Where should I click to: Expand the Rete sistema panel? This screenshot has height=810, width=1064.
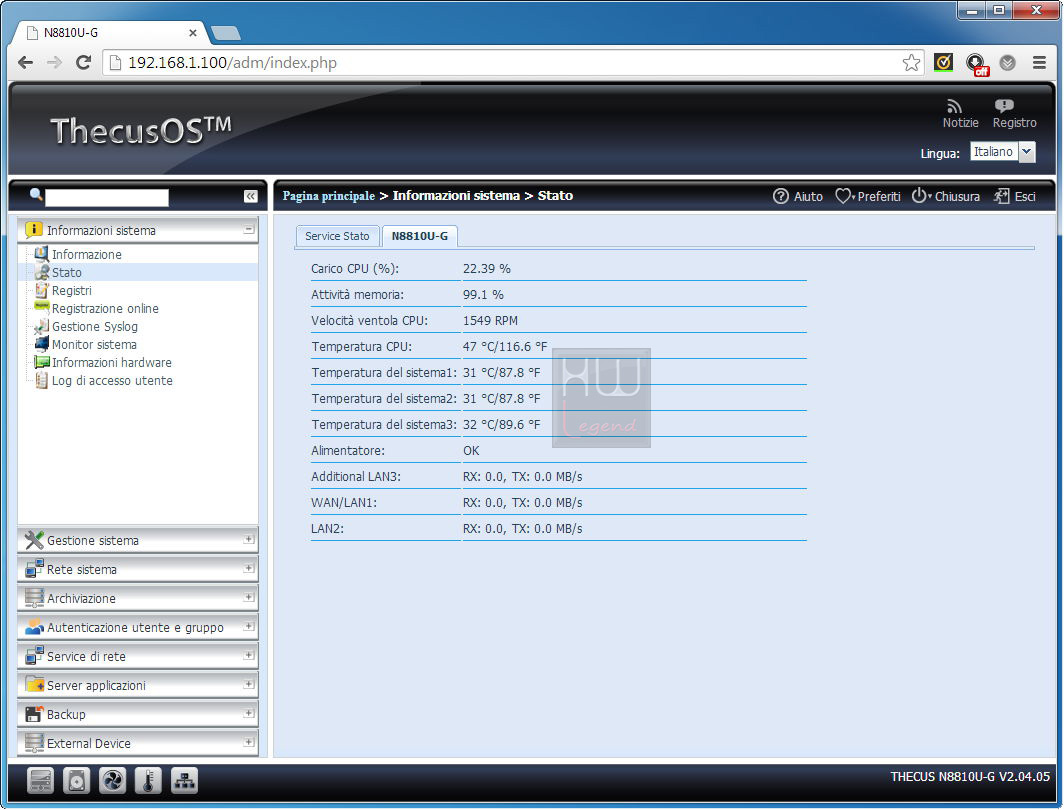click(249, 568)
